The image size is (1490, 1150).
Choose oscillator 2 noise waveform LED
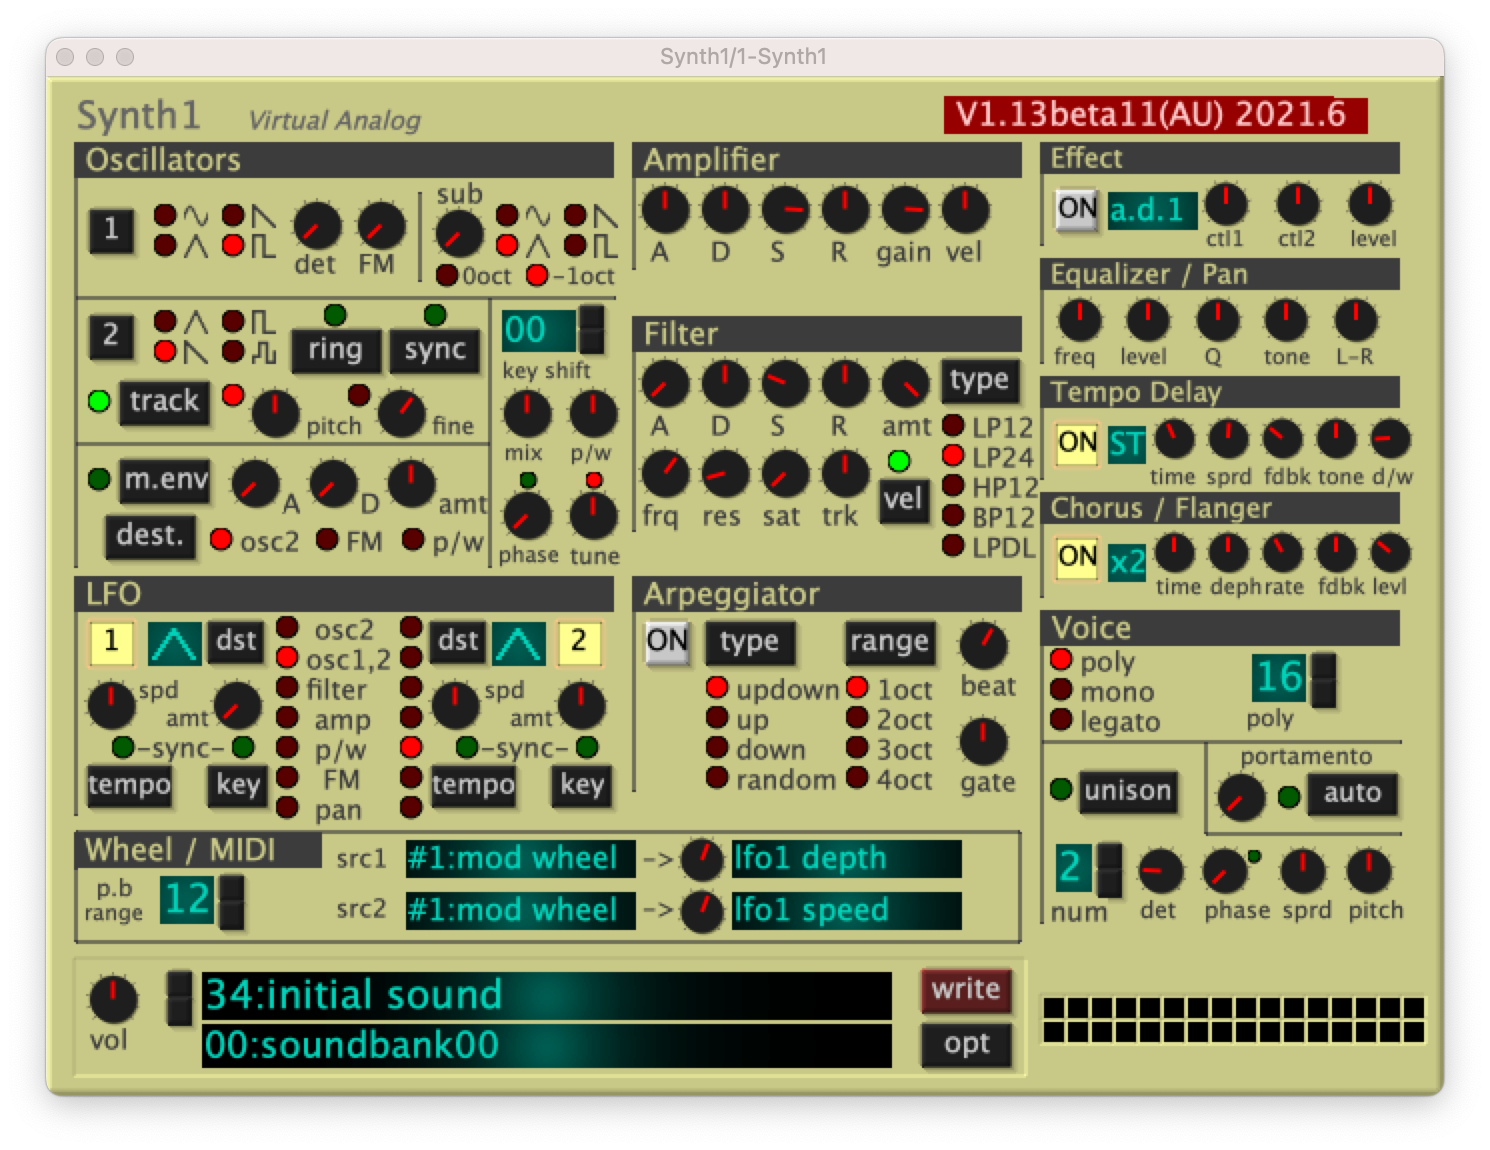tap(233, 351)
